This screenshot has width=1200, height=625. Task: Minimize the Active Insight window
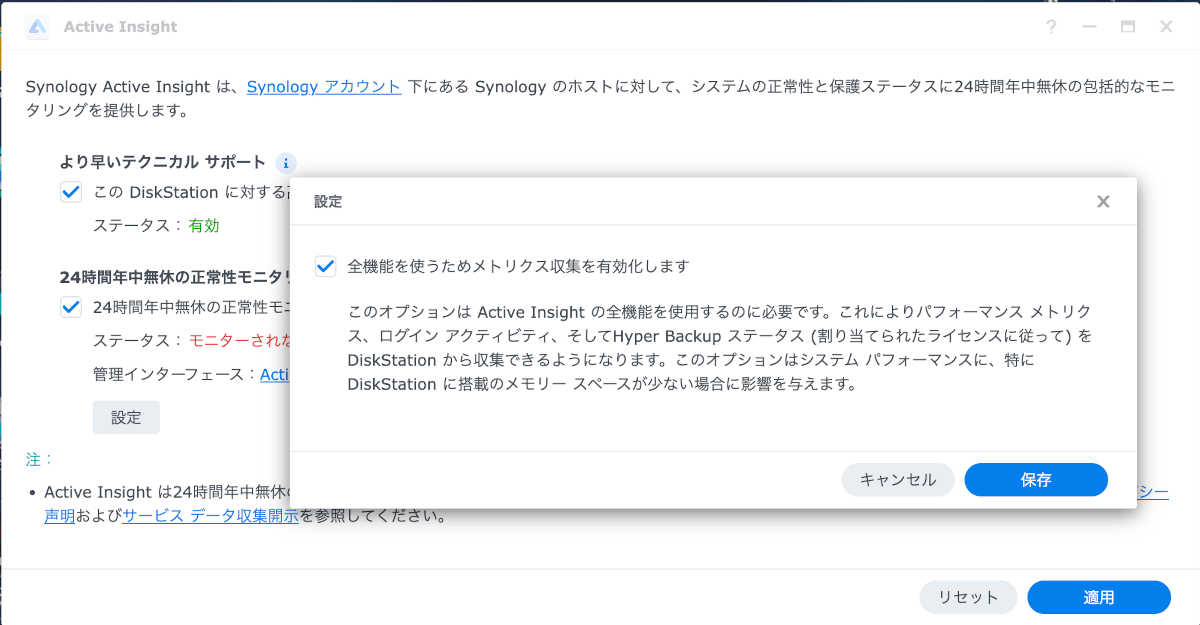(x=1089, y=27)
